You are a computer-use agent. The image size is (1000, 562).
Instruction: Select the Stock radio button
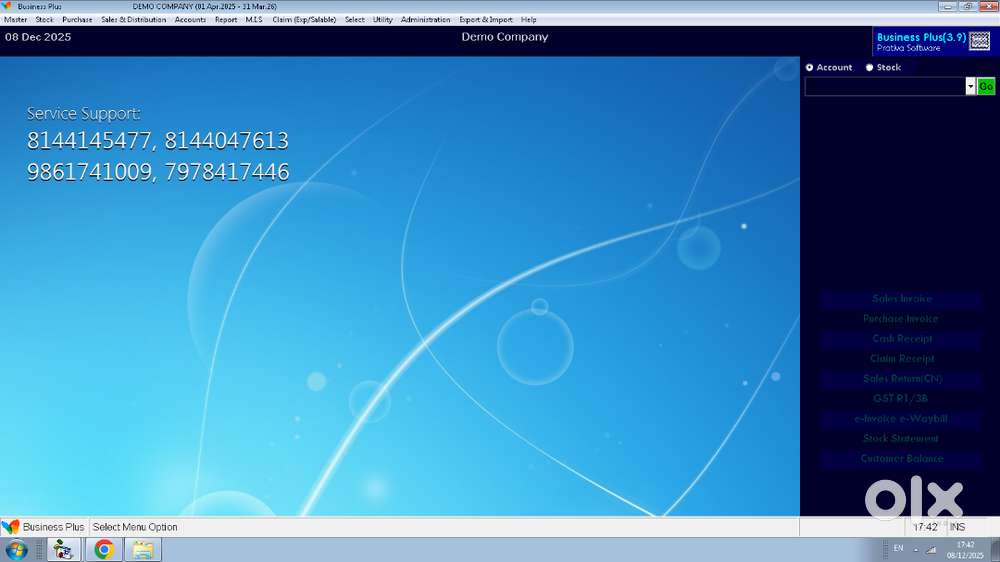point(869,68)
